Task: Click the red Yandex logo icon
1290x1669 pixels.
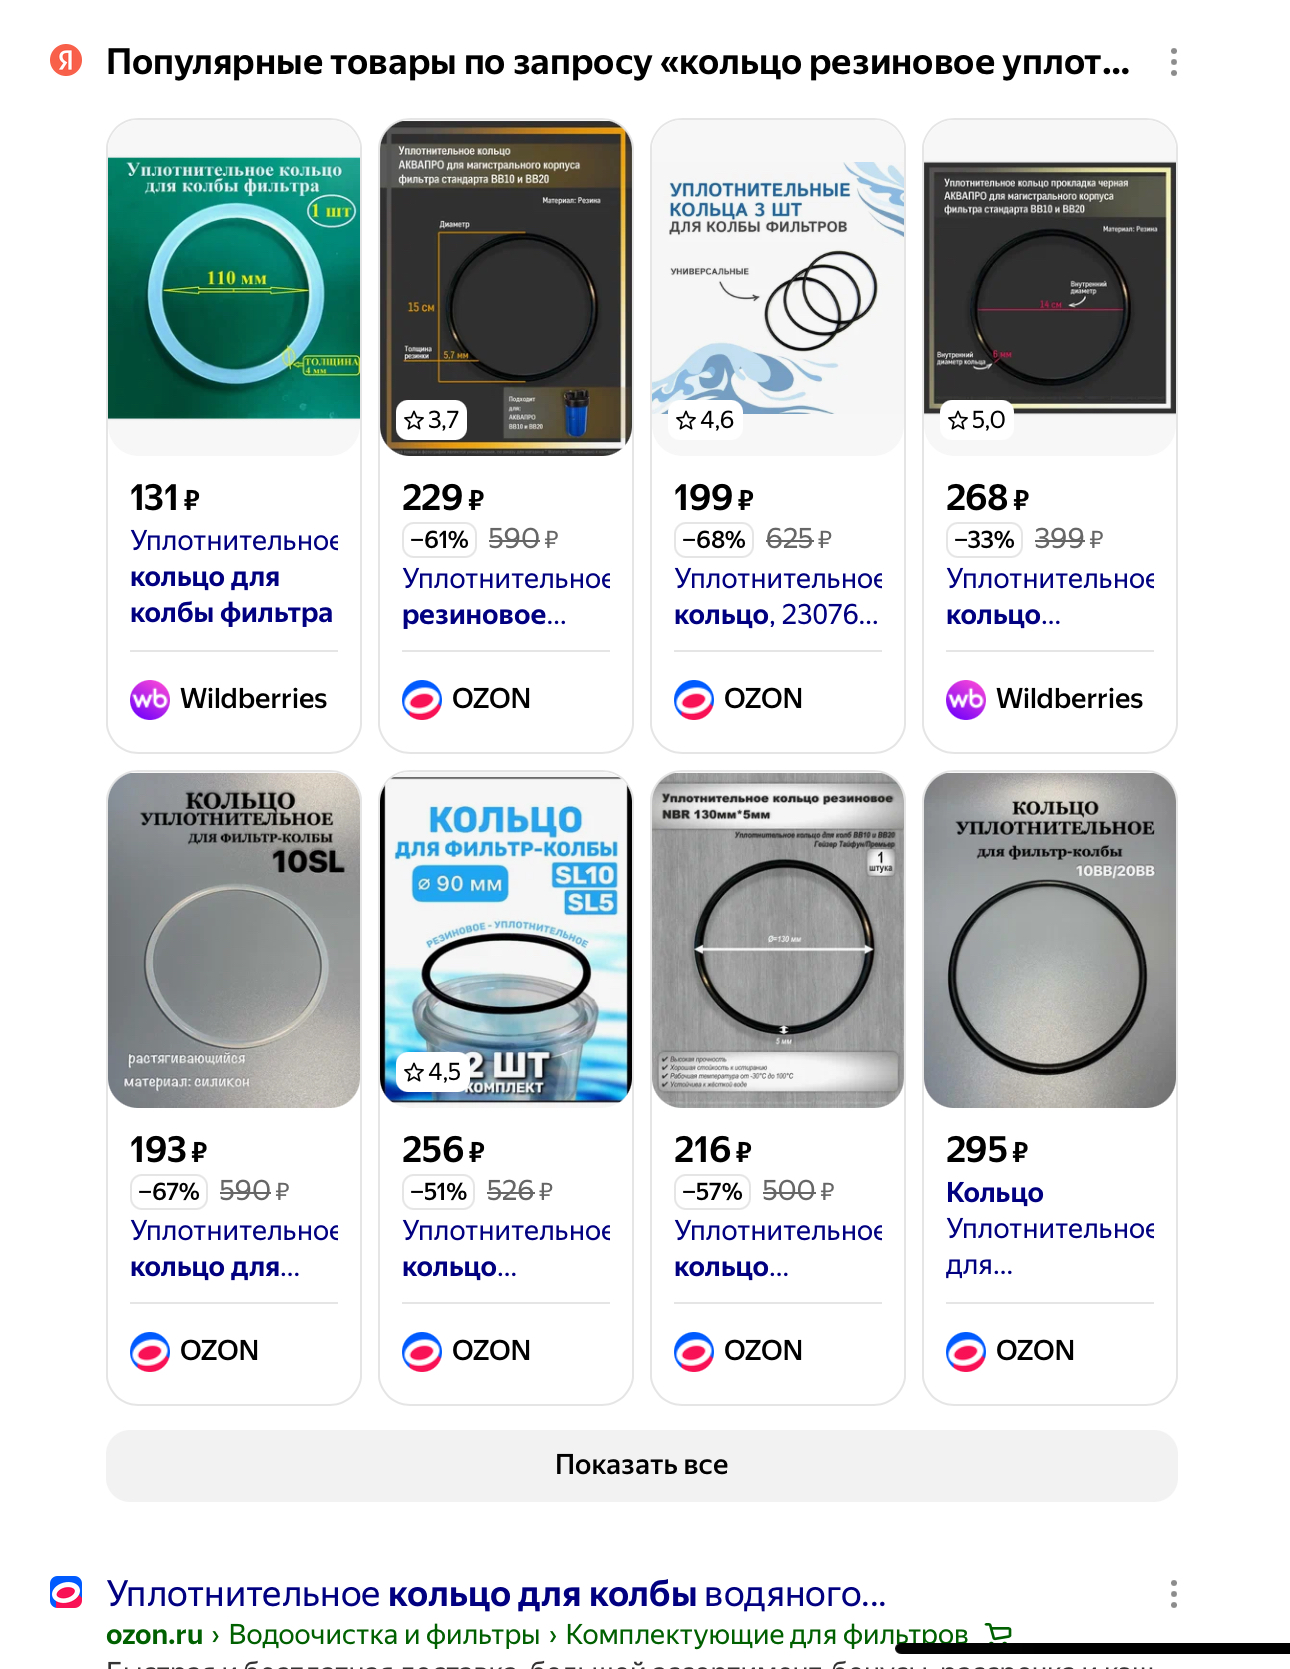Action: click(66, 61)
